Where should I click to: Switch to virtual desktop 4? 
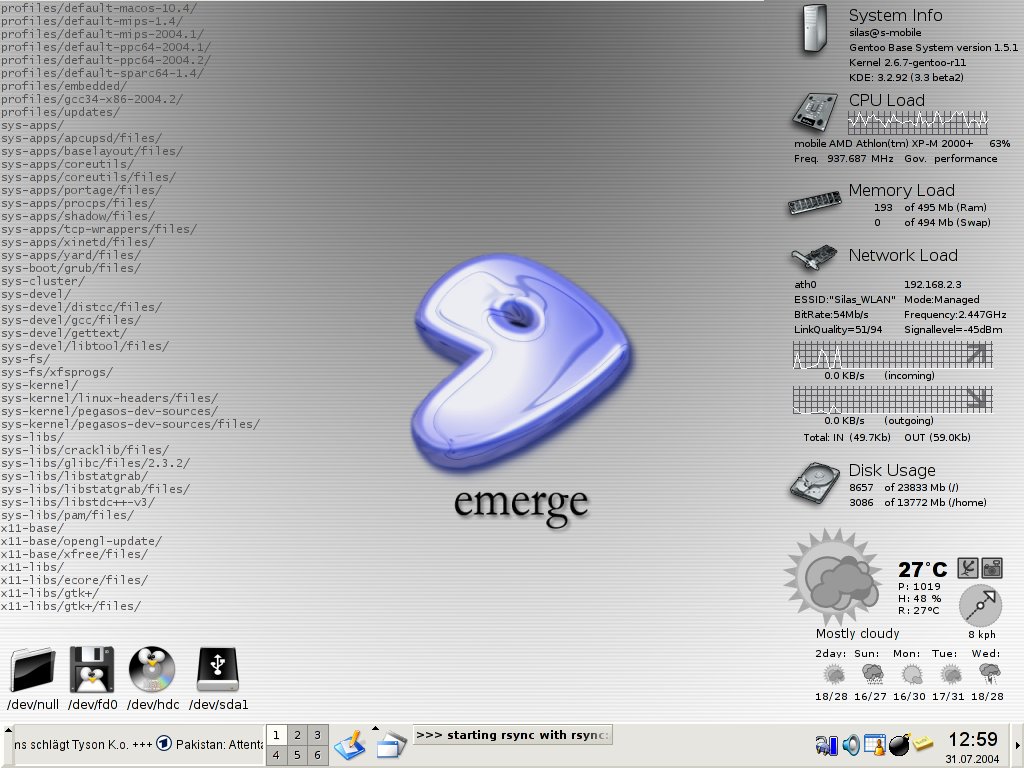(276, 755)
